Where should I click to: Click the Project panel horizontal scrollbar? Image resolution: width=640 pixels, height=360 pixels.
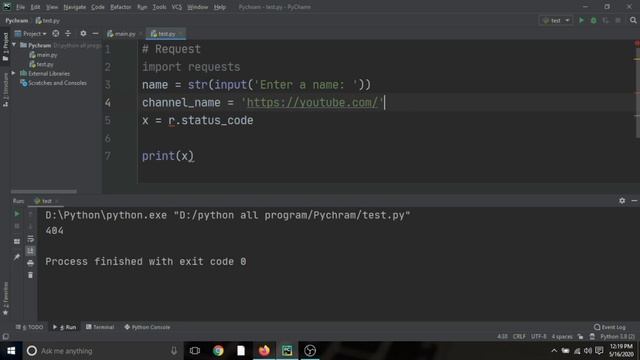point(44,191)
